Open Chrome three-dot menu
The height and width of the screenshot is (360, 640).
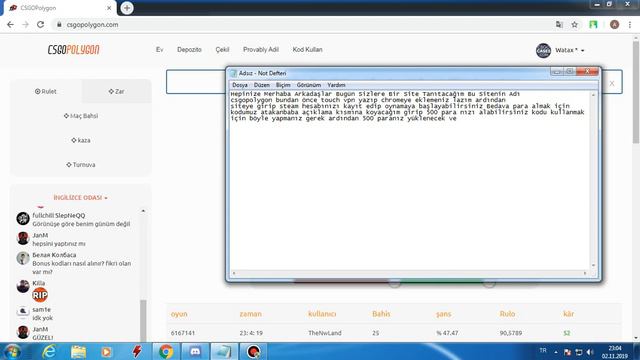point(630,24)
